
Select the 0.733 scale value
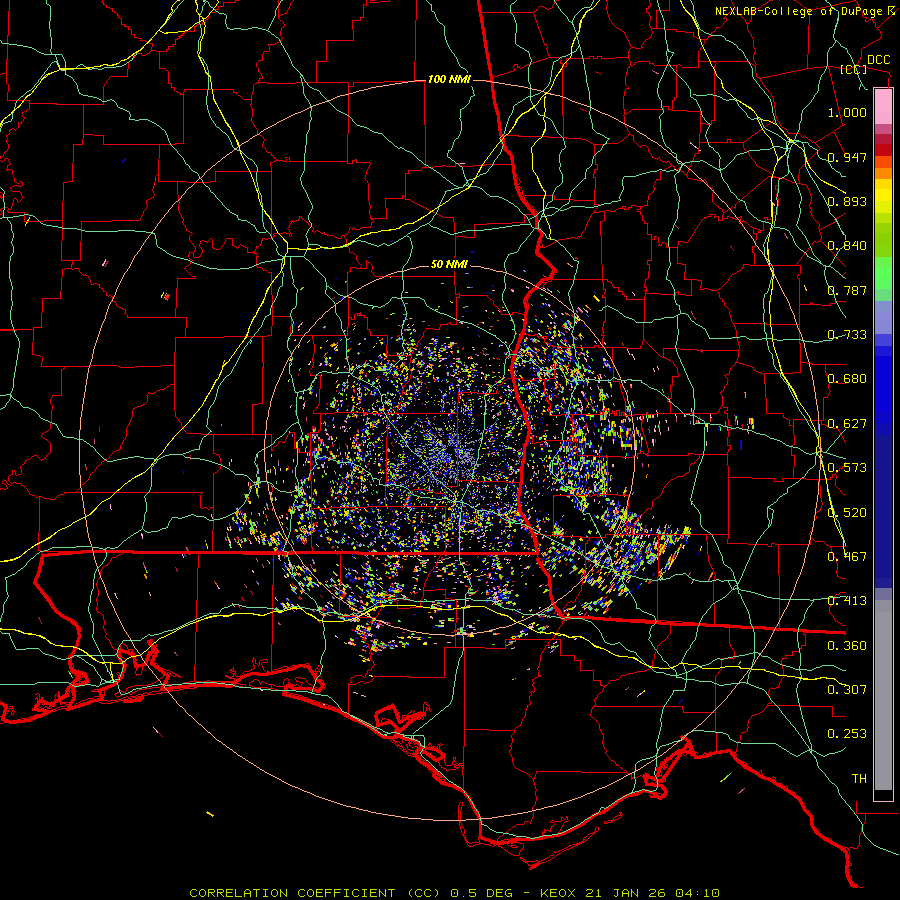pyautogui.click(x=847, y=335)
